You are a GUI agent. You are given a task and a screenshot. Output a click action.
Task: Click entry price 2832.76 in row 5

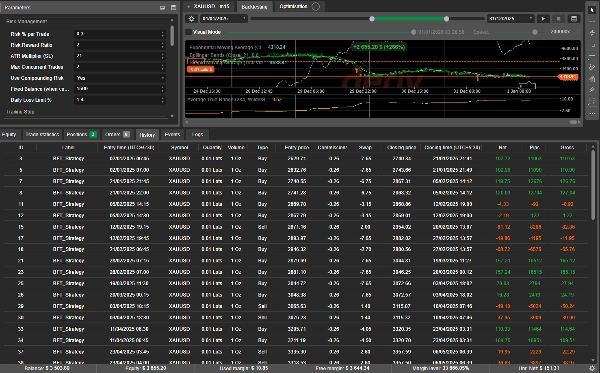point(297,170)
